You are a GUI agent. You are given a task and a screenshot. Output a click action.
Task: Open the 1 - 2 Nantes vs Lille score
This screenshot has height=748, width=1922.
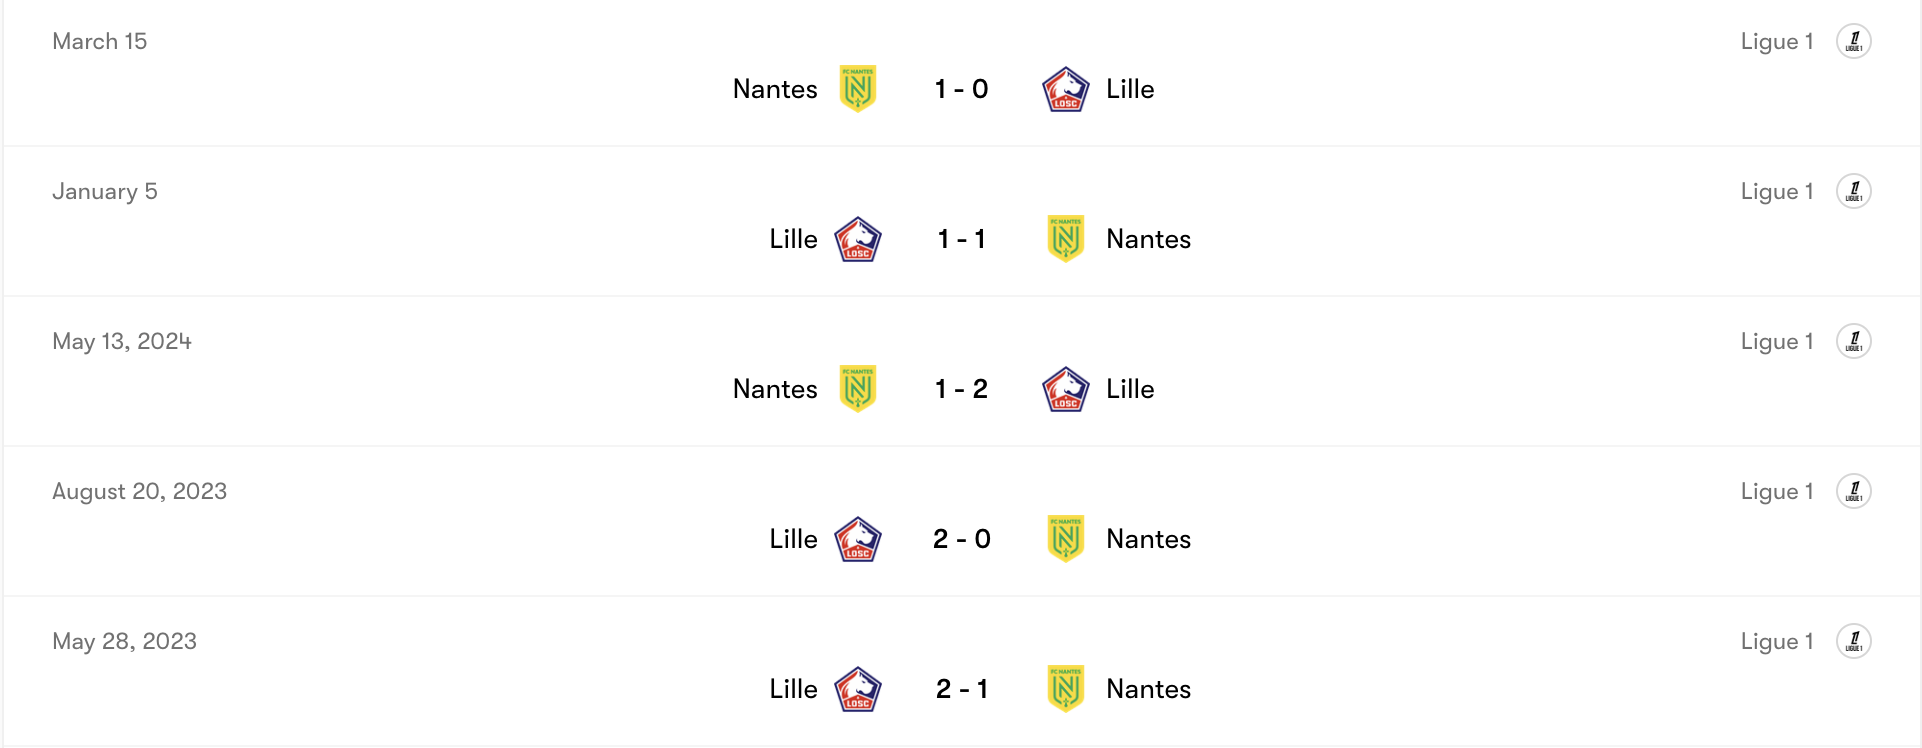click(961, 389)
